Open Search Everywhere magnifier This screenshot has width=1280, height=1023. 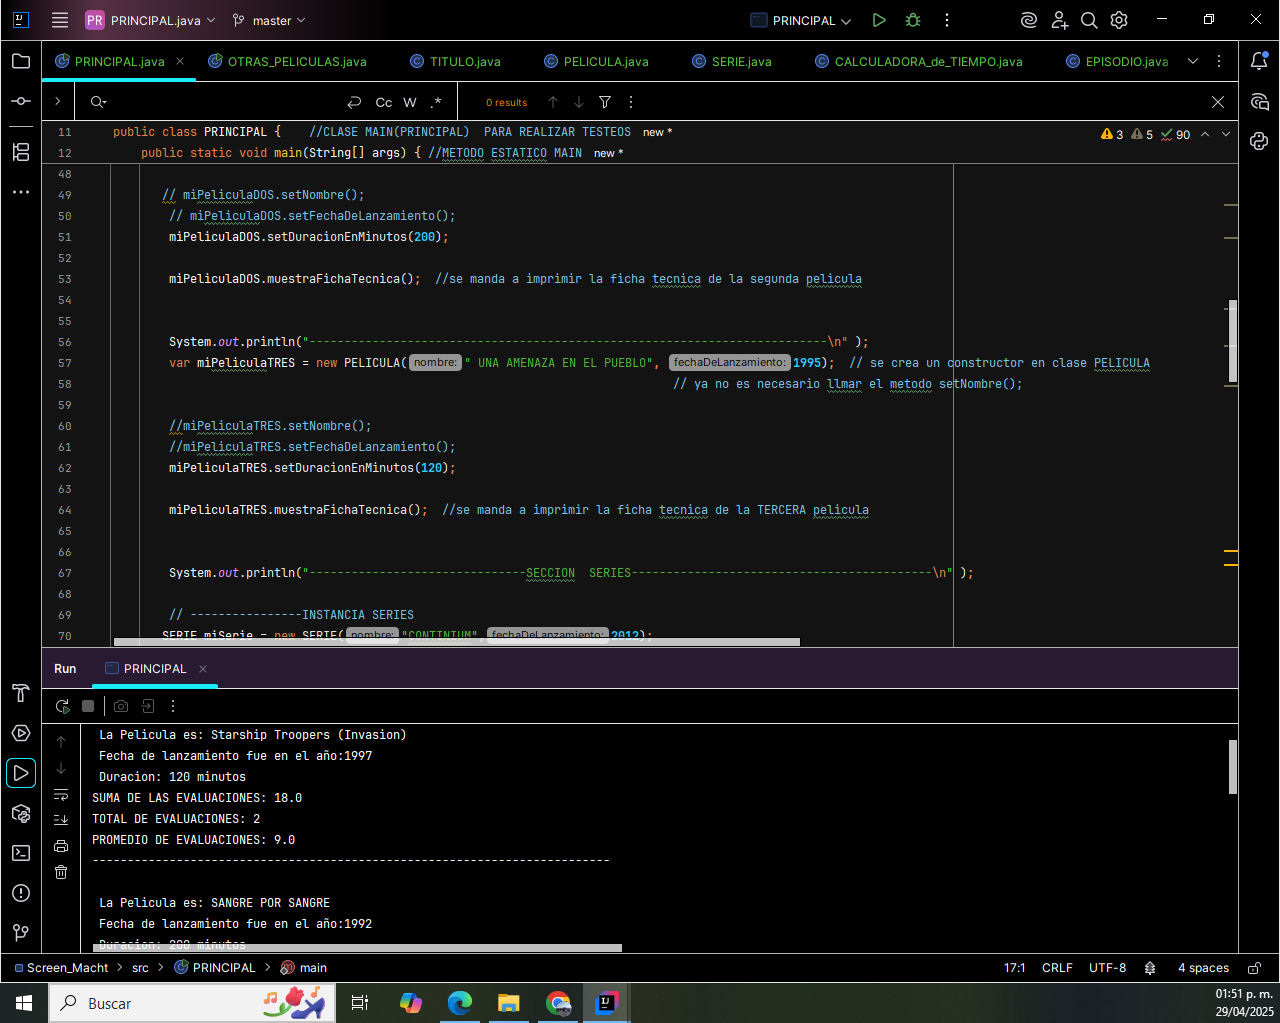[1090, 20]
